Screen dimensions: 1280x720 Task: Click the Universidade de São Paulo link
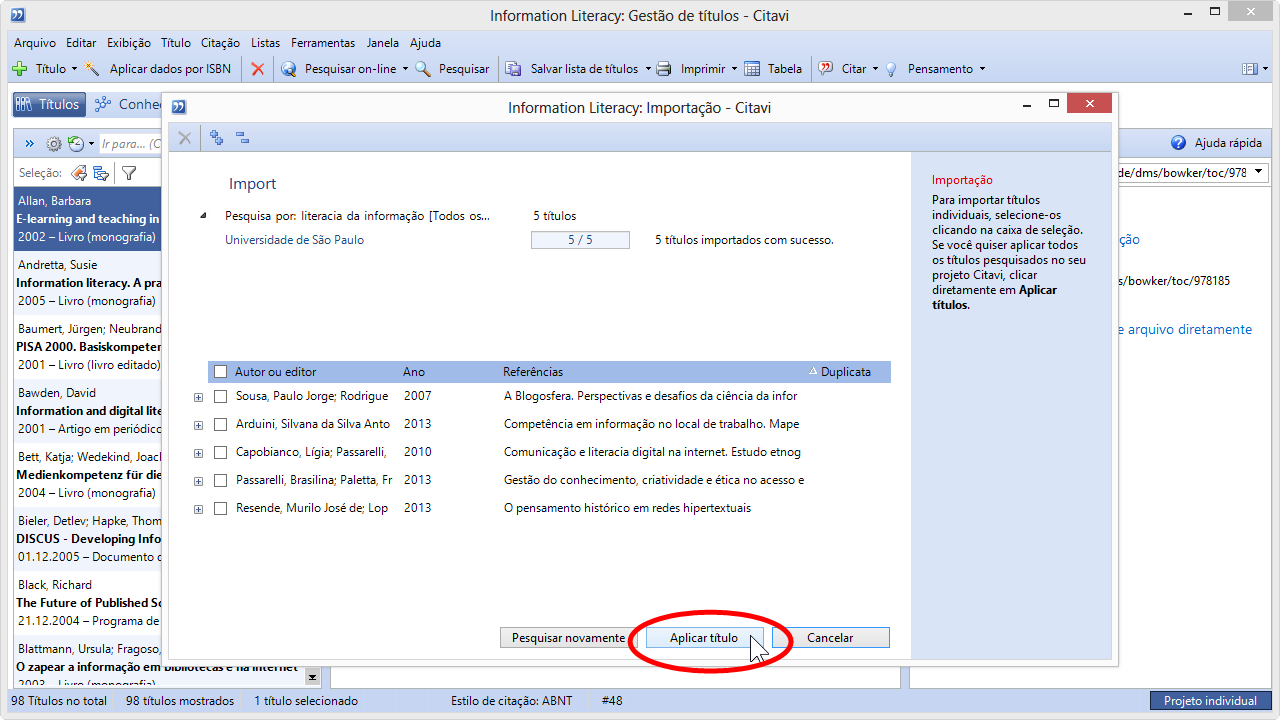[294, 240]
